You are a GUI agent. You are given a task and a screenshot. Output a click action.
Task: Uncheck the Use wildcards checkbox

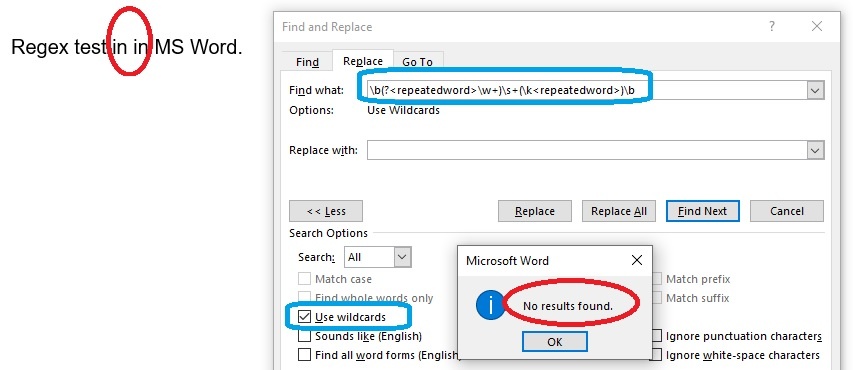click(x=305, y=317)
